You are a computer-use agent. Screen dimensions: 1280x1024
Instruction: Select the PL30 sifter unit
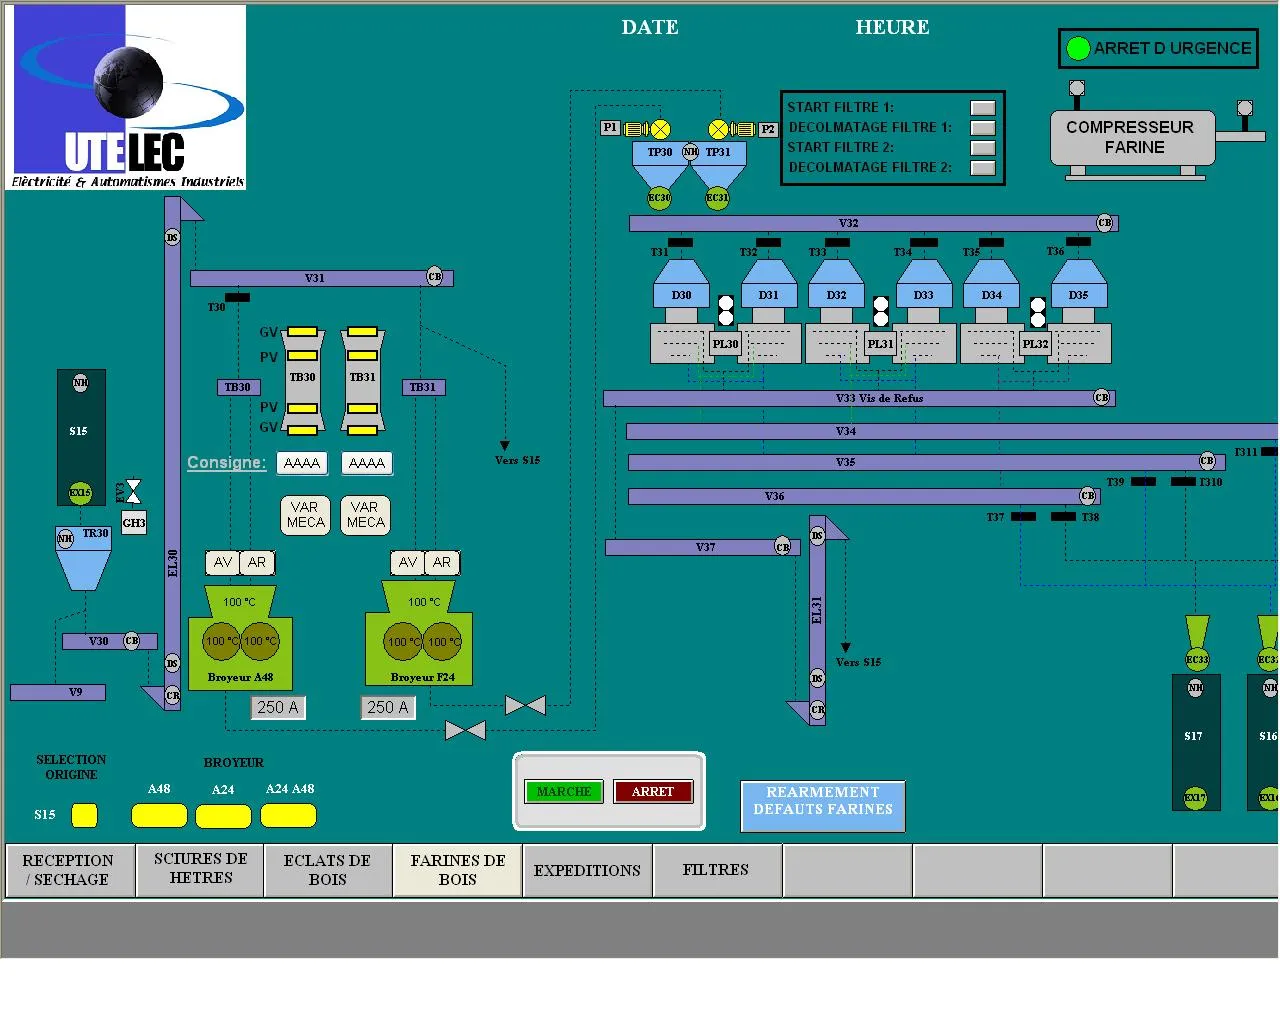pyautogui.click(x=725, y=344)
